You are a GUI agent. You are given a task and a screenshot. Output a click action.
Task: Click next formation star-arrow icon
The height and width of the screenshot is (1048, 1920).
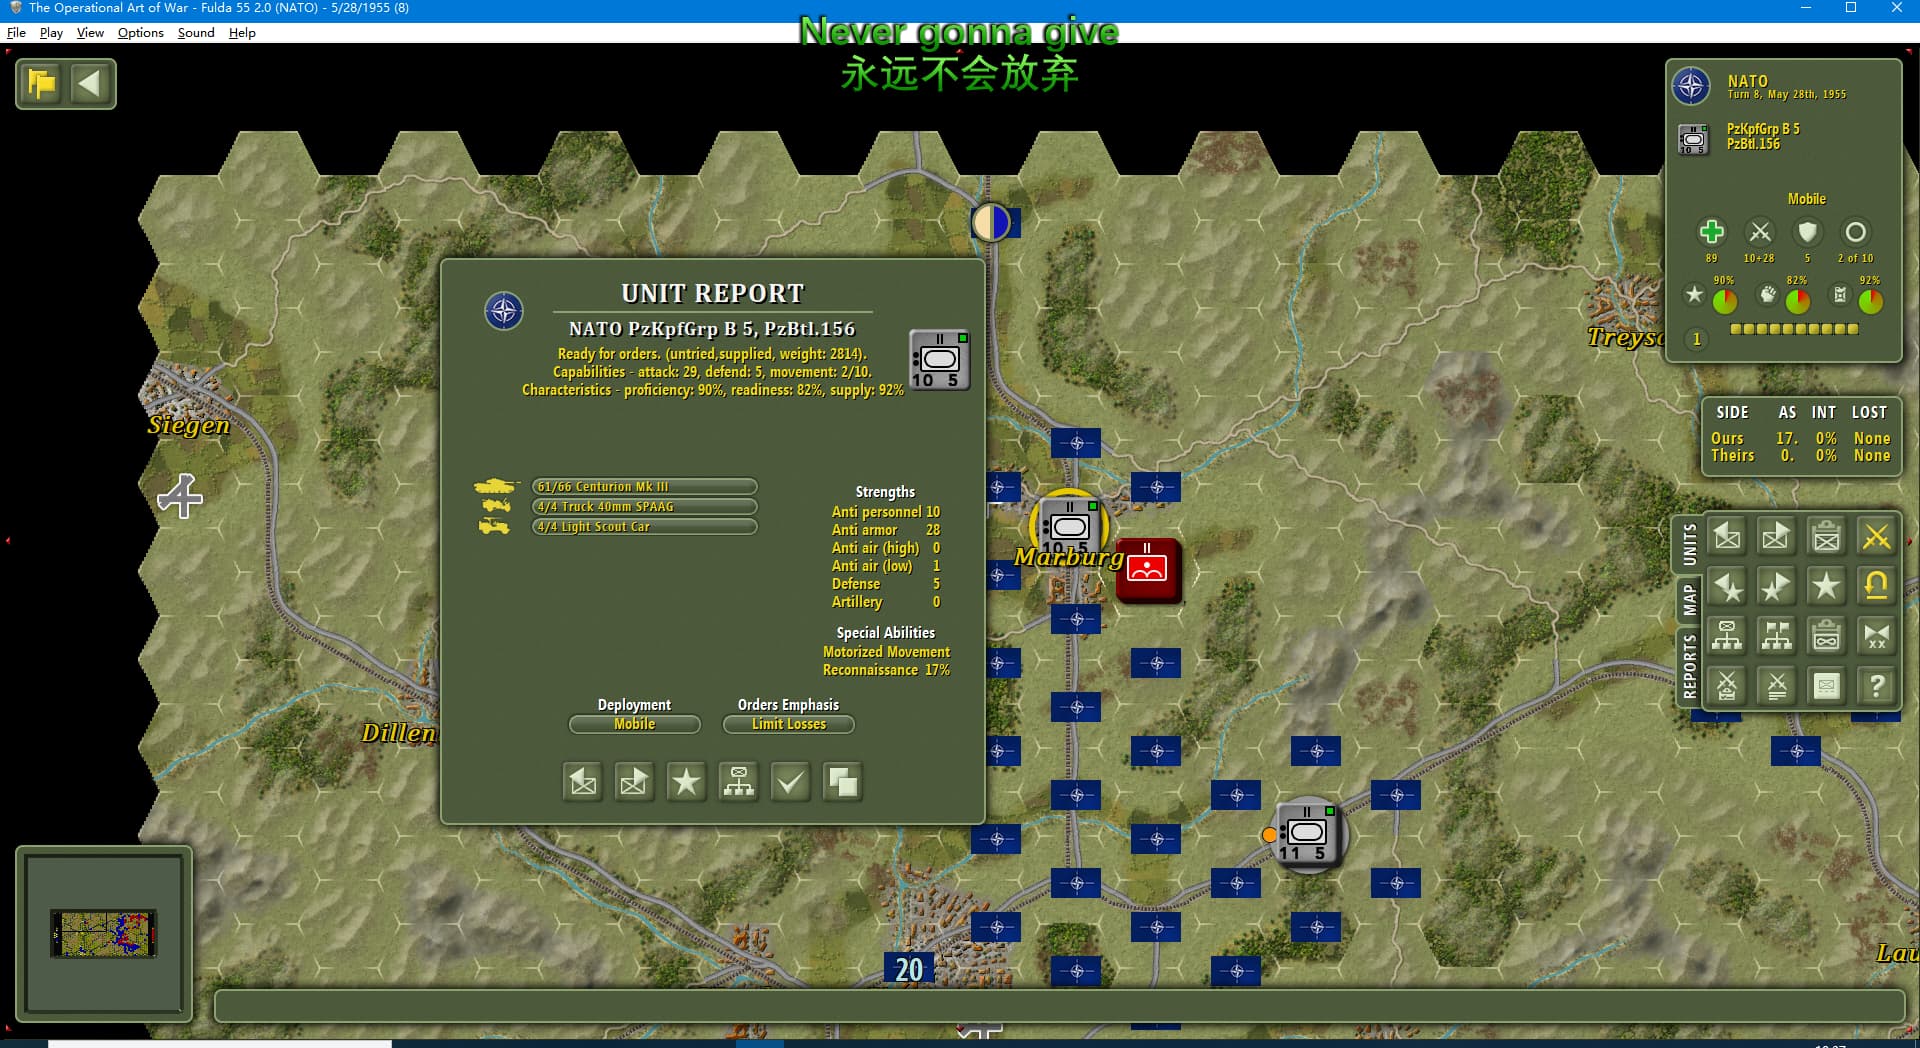point(1777,586)
